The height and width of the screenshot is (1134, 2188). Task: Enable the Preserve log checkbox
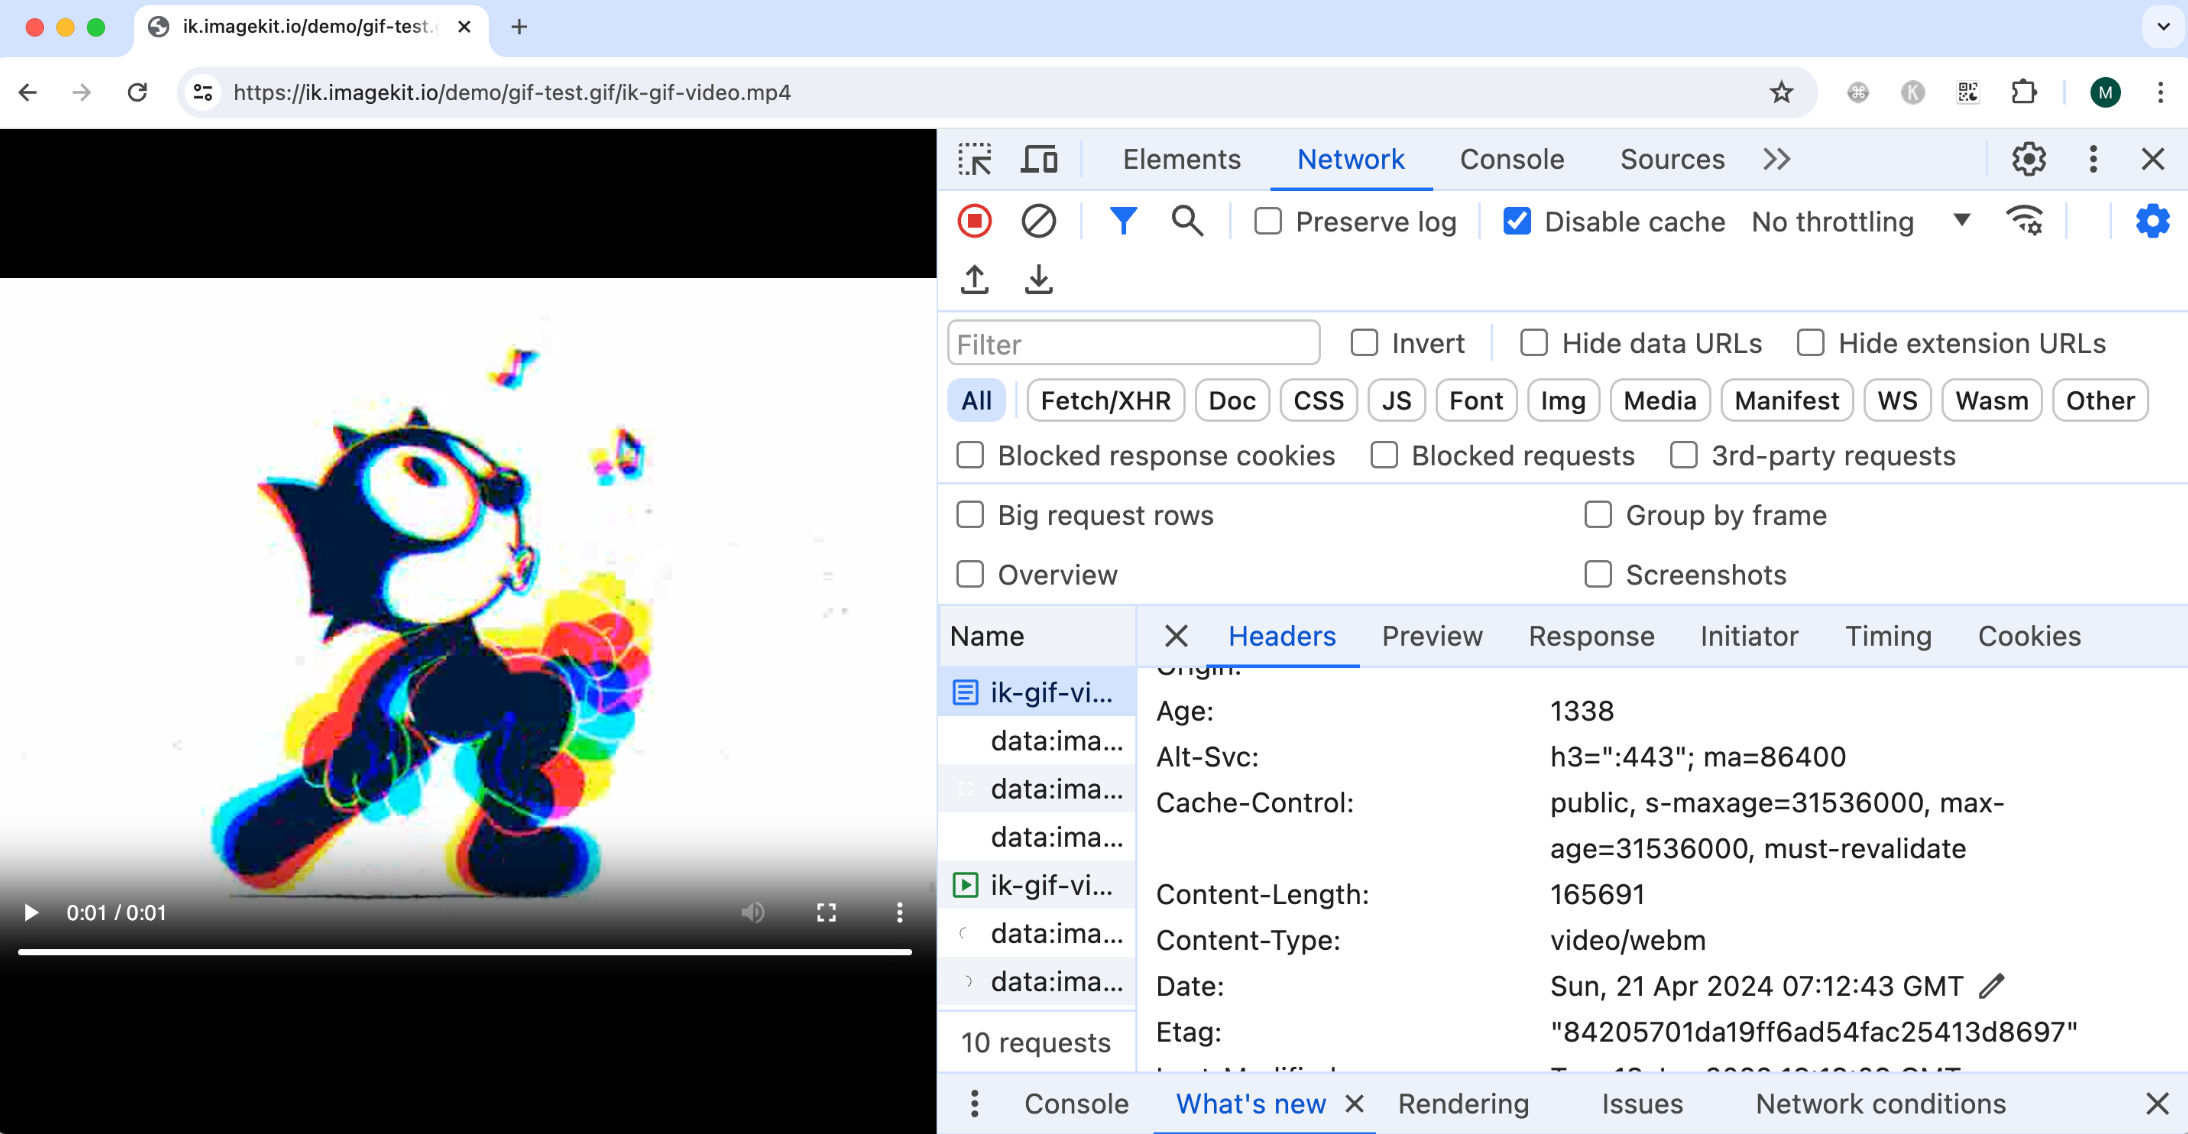coord(1267,221)
